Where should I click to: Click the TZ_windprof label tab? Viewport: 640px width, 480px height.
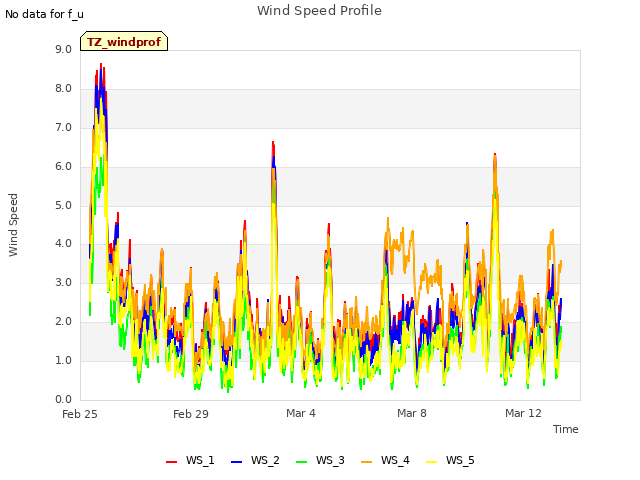click(x=124, y=41)
